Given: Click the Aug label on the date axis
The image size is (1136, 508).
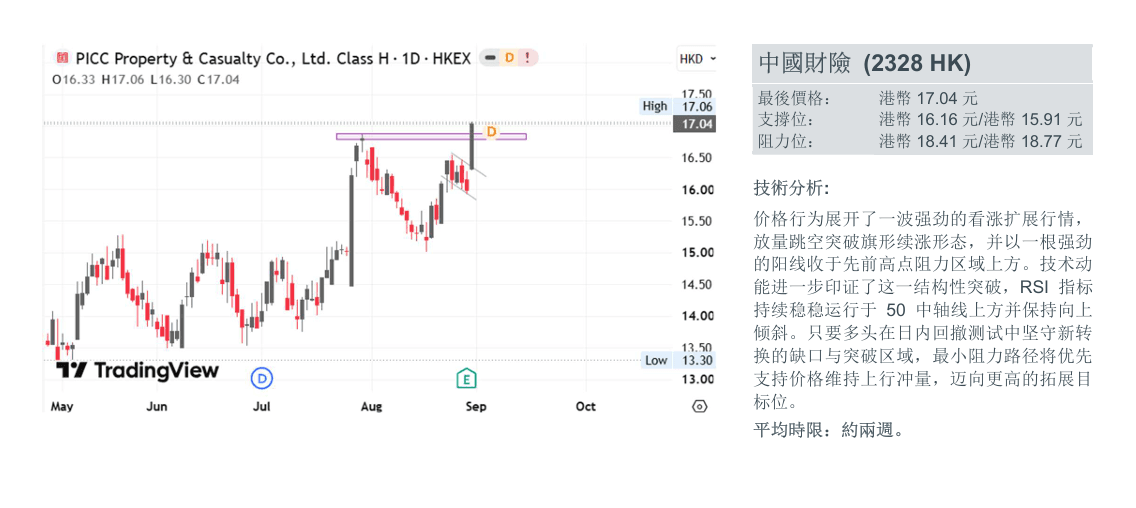Looking at the screenshot, I should [x=372, y=407].
